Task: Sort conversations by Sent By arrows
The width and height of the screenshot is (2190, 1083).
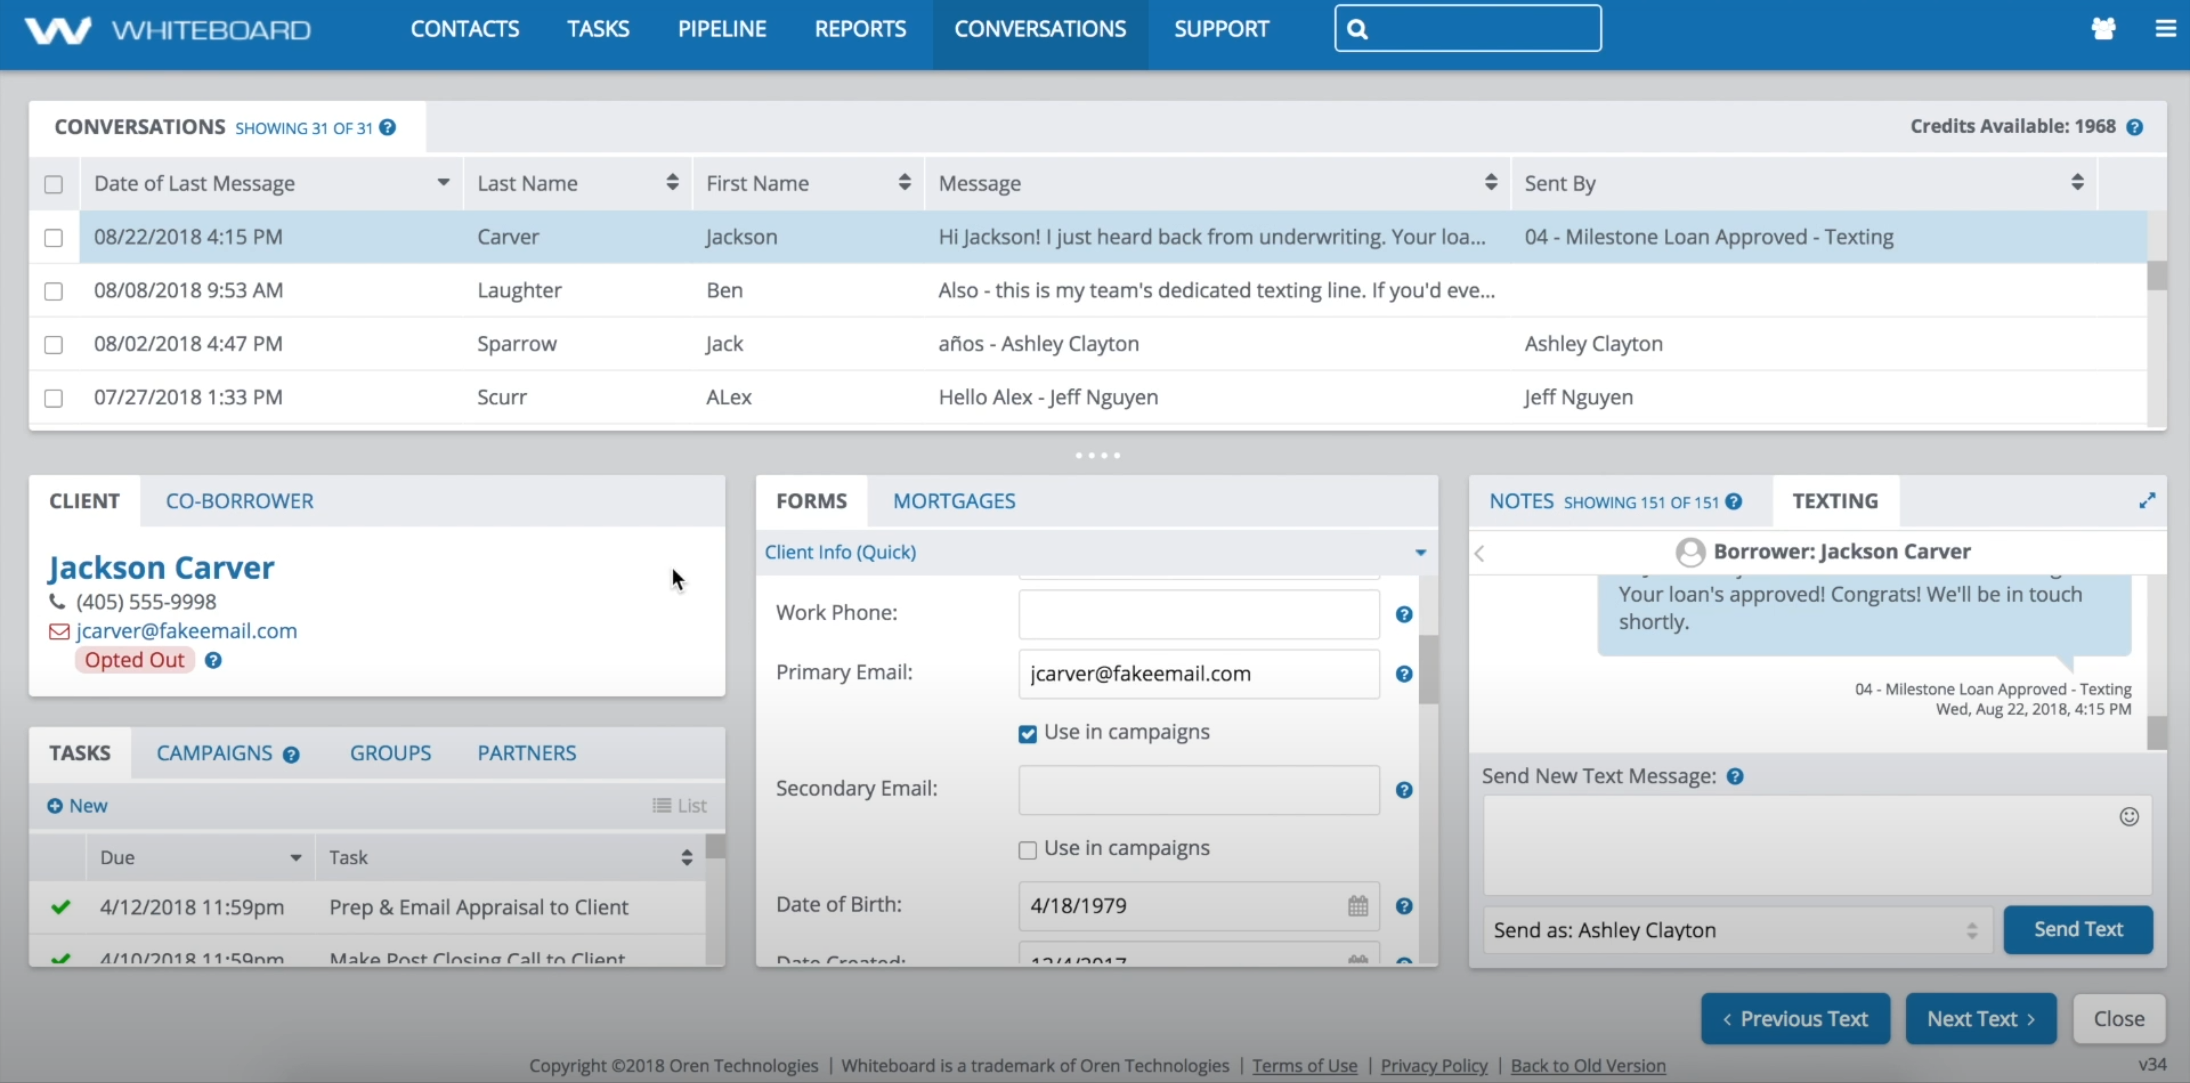Action: coord(2077,182)
